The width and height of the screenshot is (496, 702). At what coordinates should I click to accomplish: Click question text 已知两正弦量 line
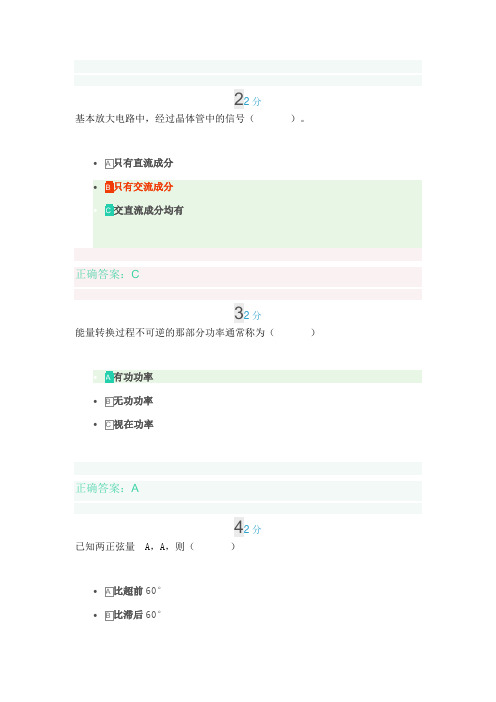coord(155,547)
